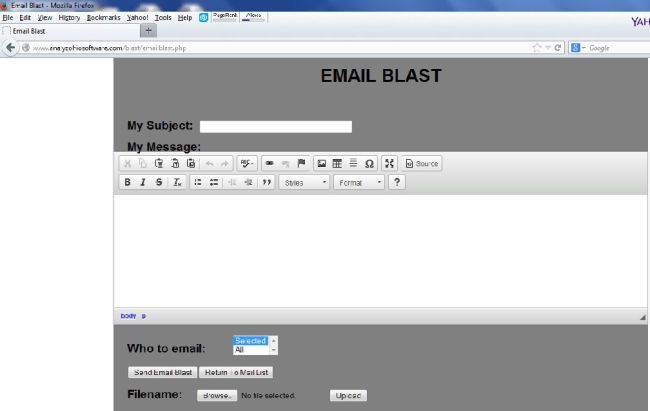The height and width of the screenshot is (411, 650).
Task: Click the Decrease Indent icon
Action: (232, 182)
